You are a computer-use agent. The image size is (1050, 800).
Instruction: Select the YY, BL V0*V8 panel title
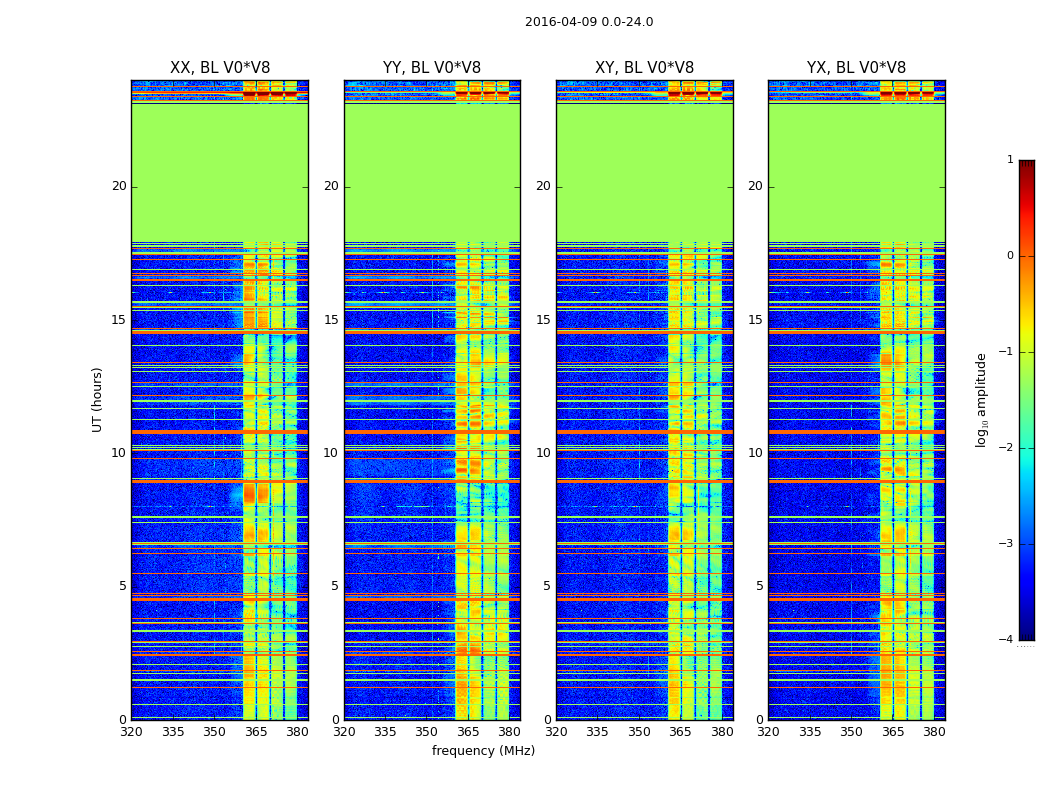[432, 68]
